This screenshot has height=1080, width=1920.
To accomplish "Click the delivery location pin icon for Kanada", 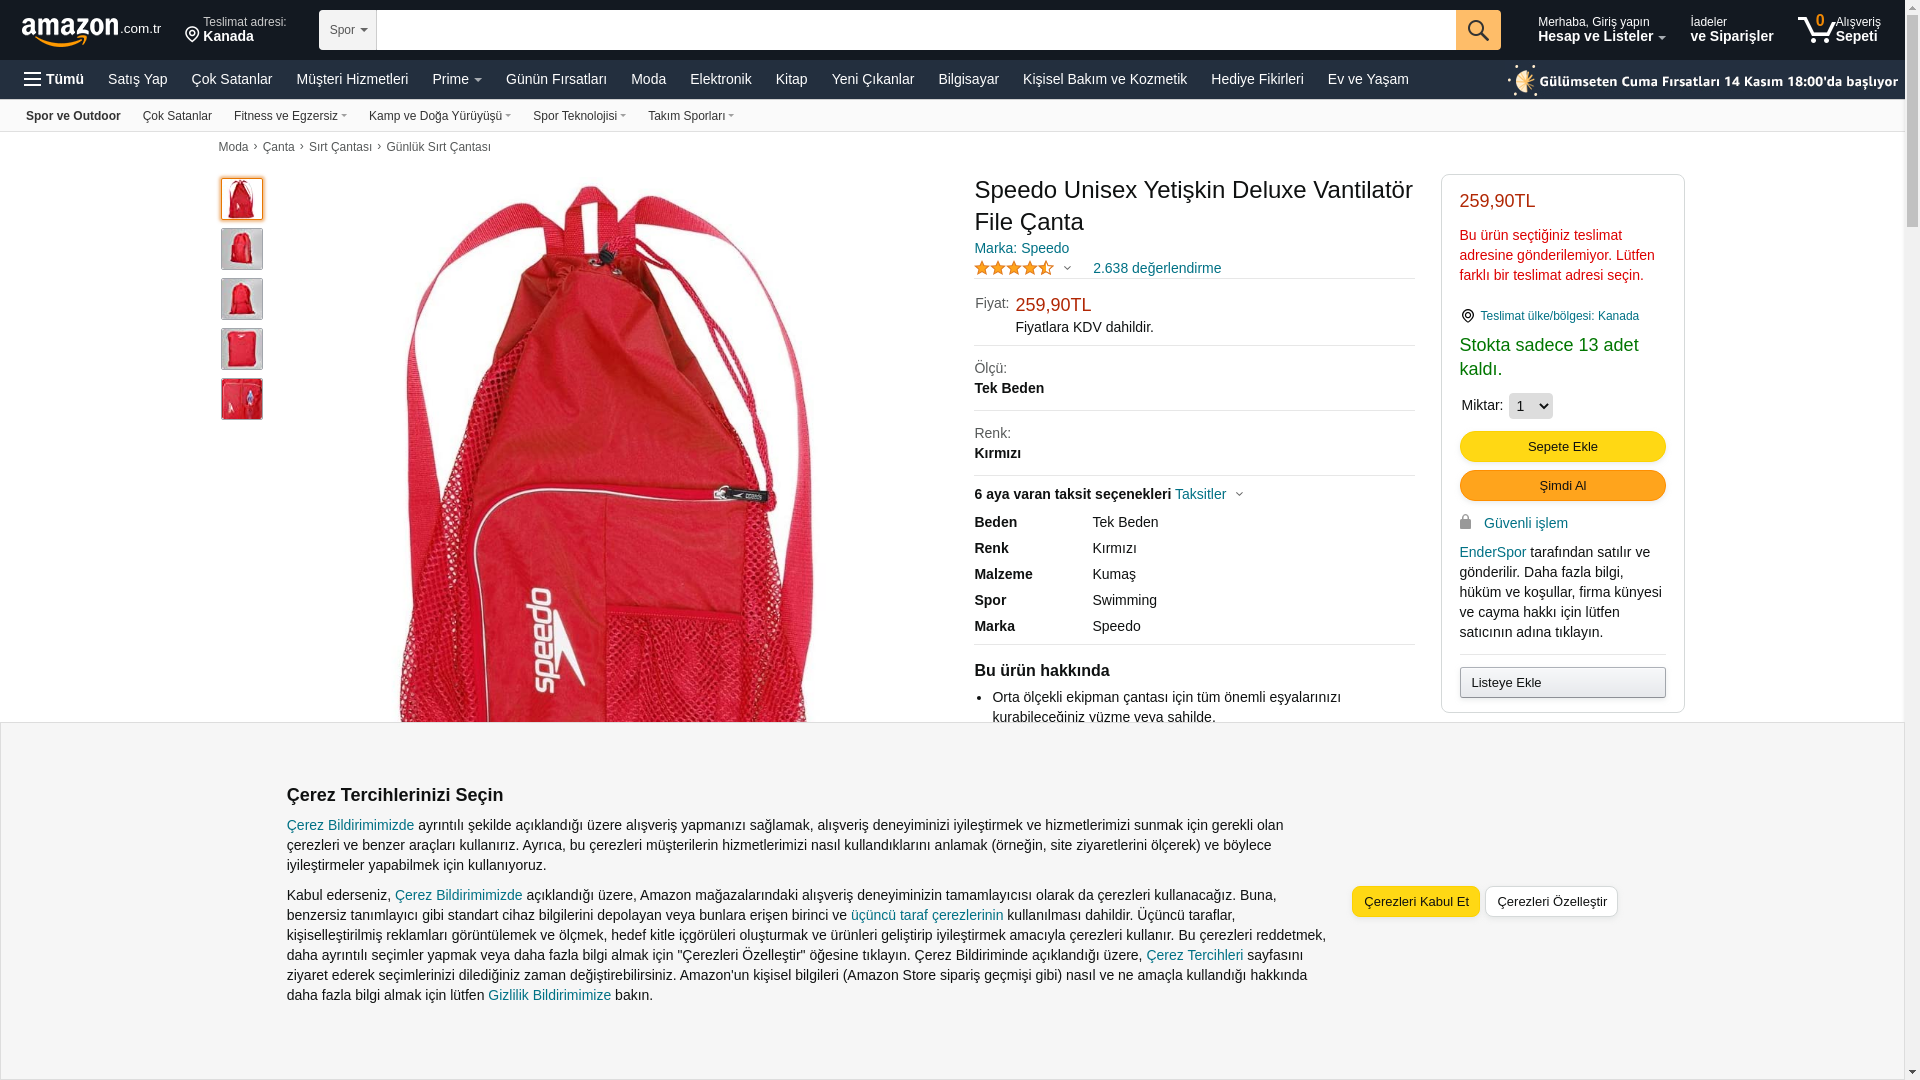I will 192,36.
